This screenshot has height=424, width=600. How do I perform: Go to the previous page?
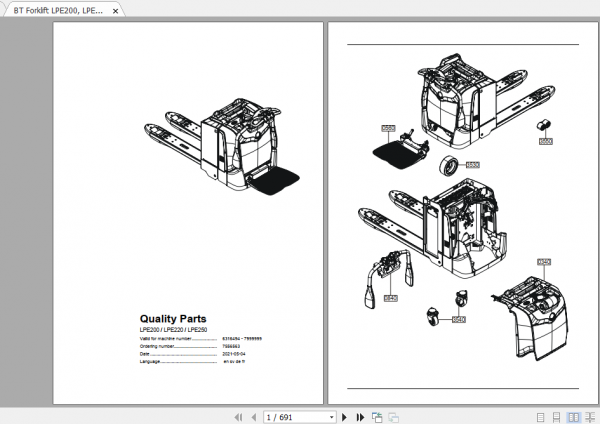tap(254, 417)
